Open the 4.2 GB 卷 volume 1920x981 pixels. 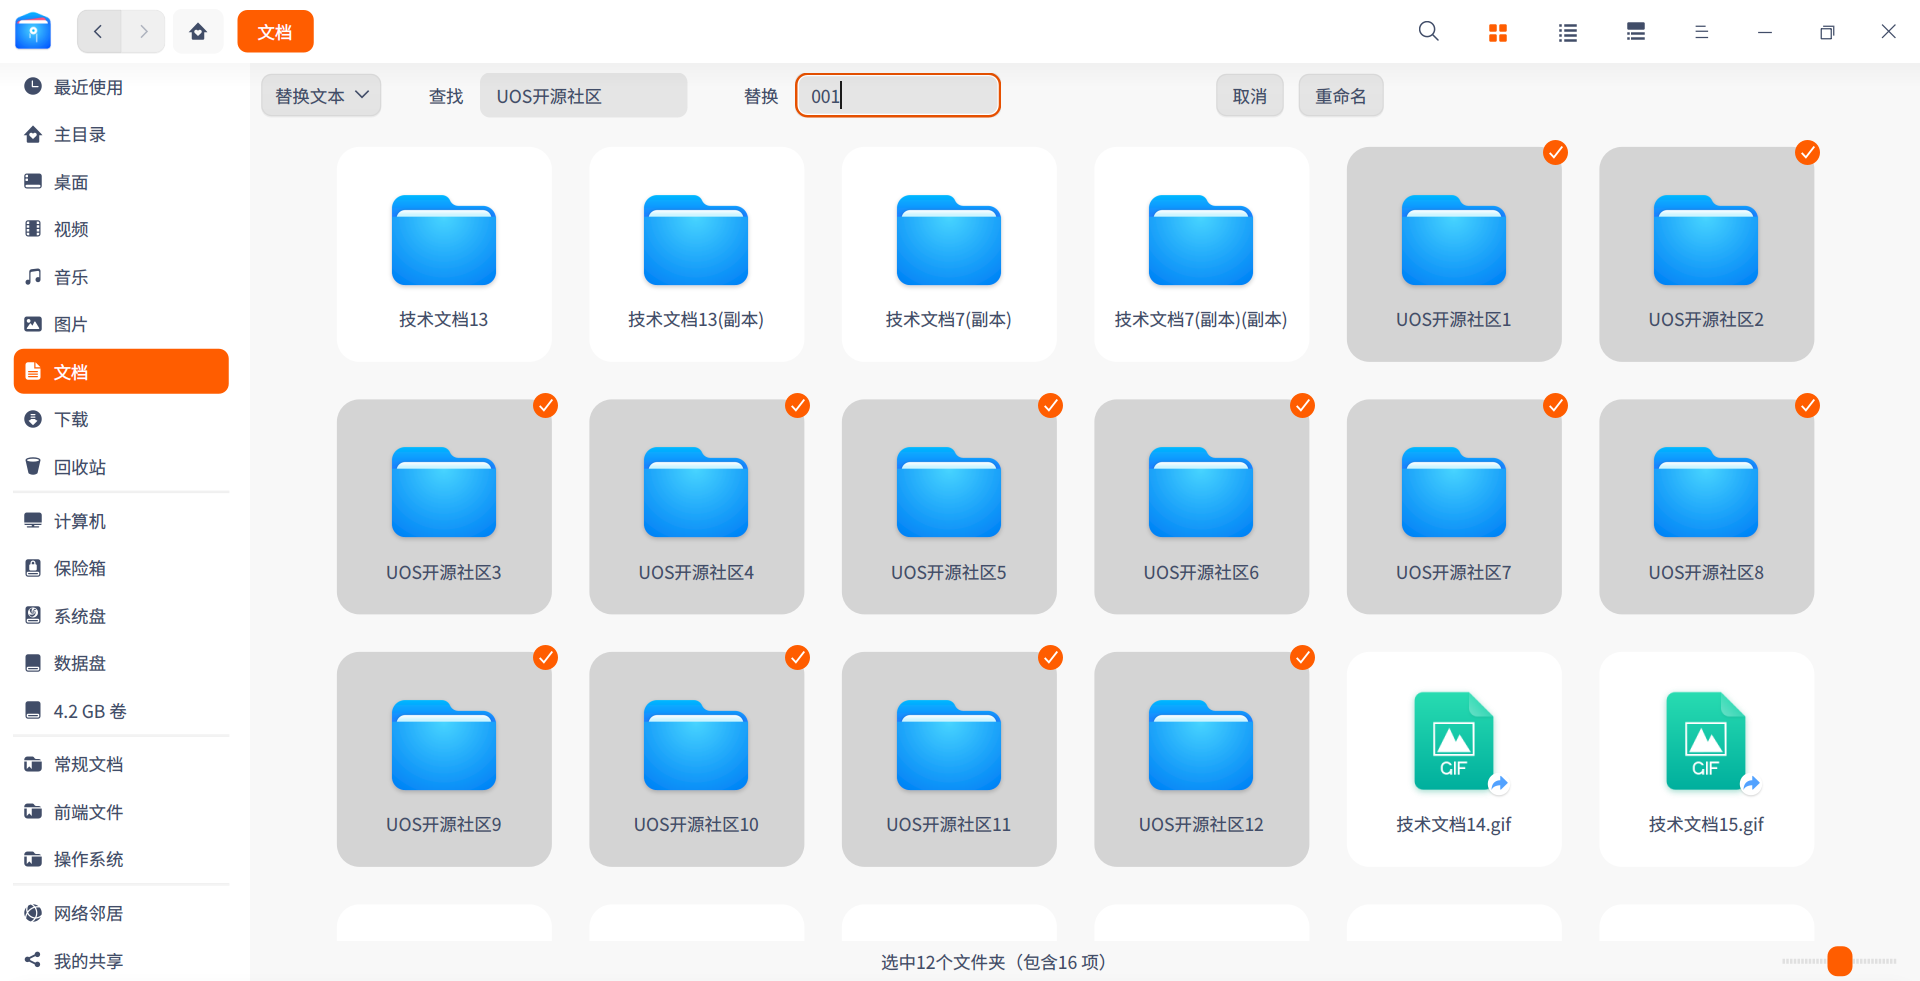click(121, 711)
